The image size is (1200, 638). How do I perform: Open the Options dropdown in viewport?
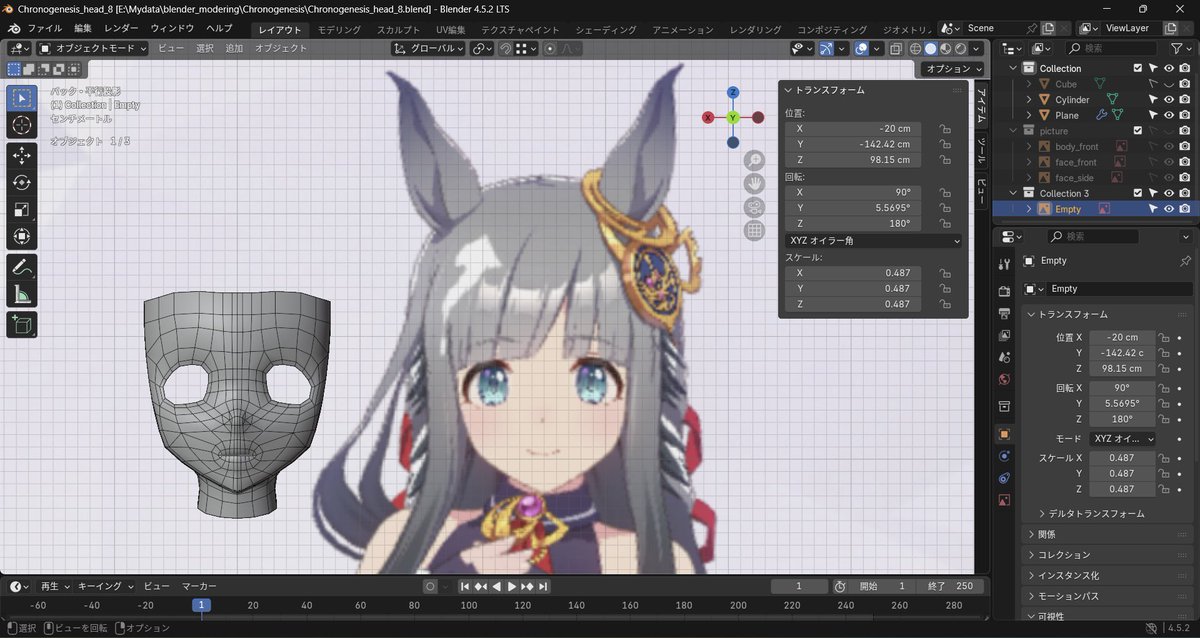click(952, 69)
